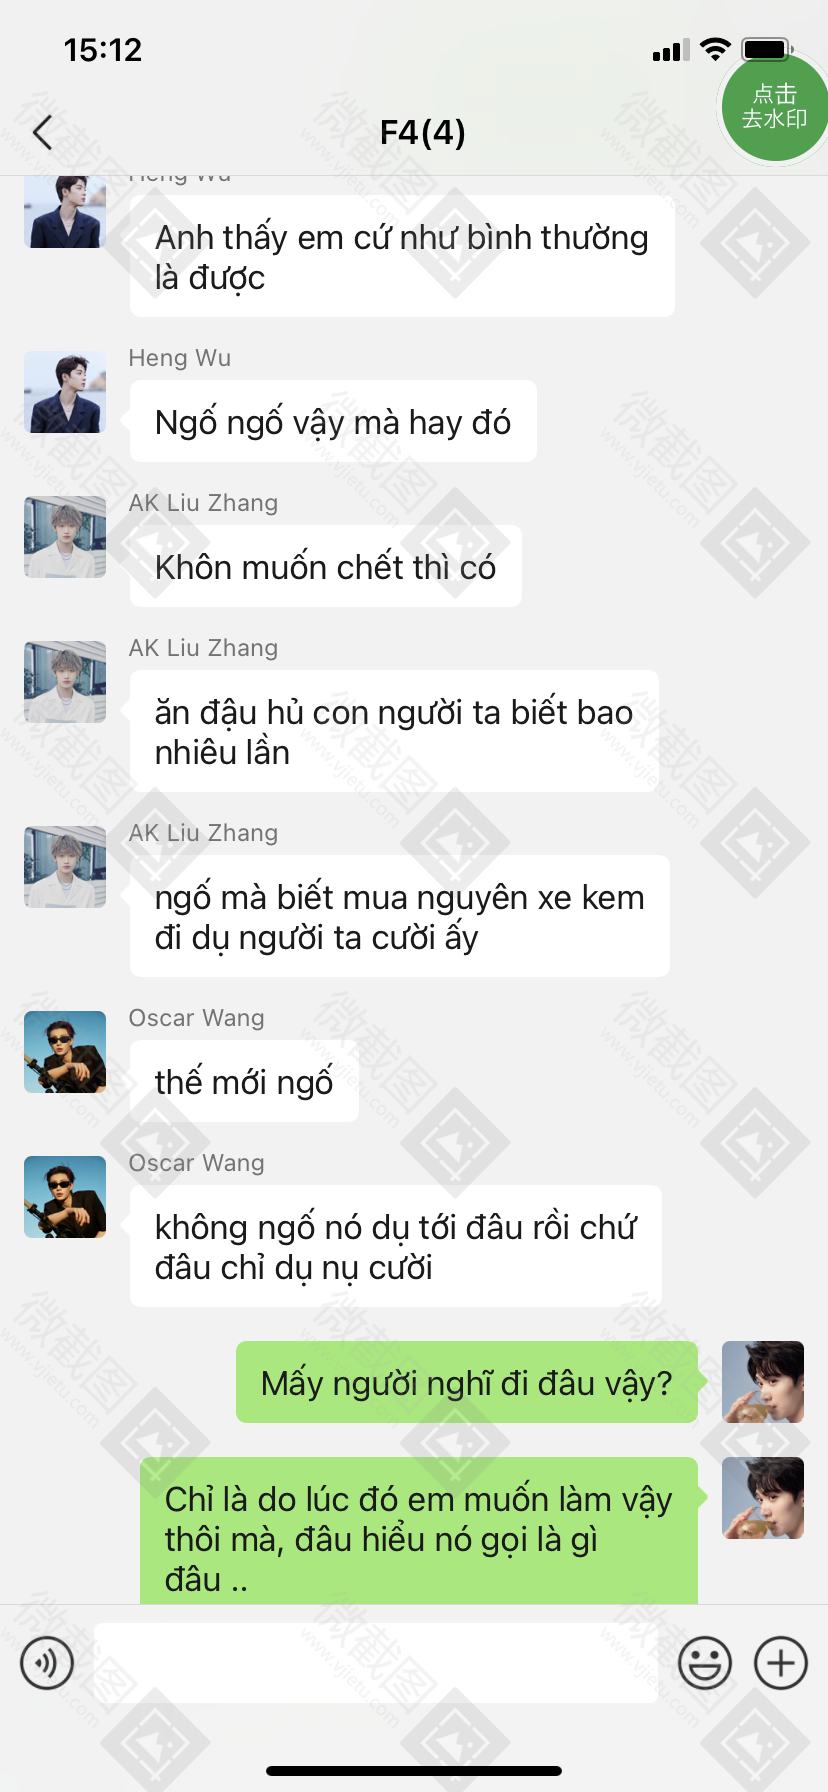Open the plus attachments menu
828x1792 pixels.
[781, 1663]
